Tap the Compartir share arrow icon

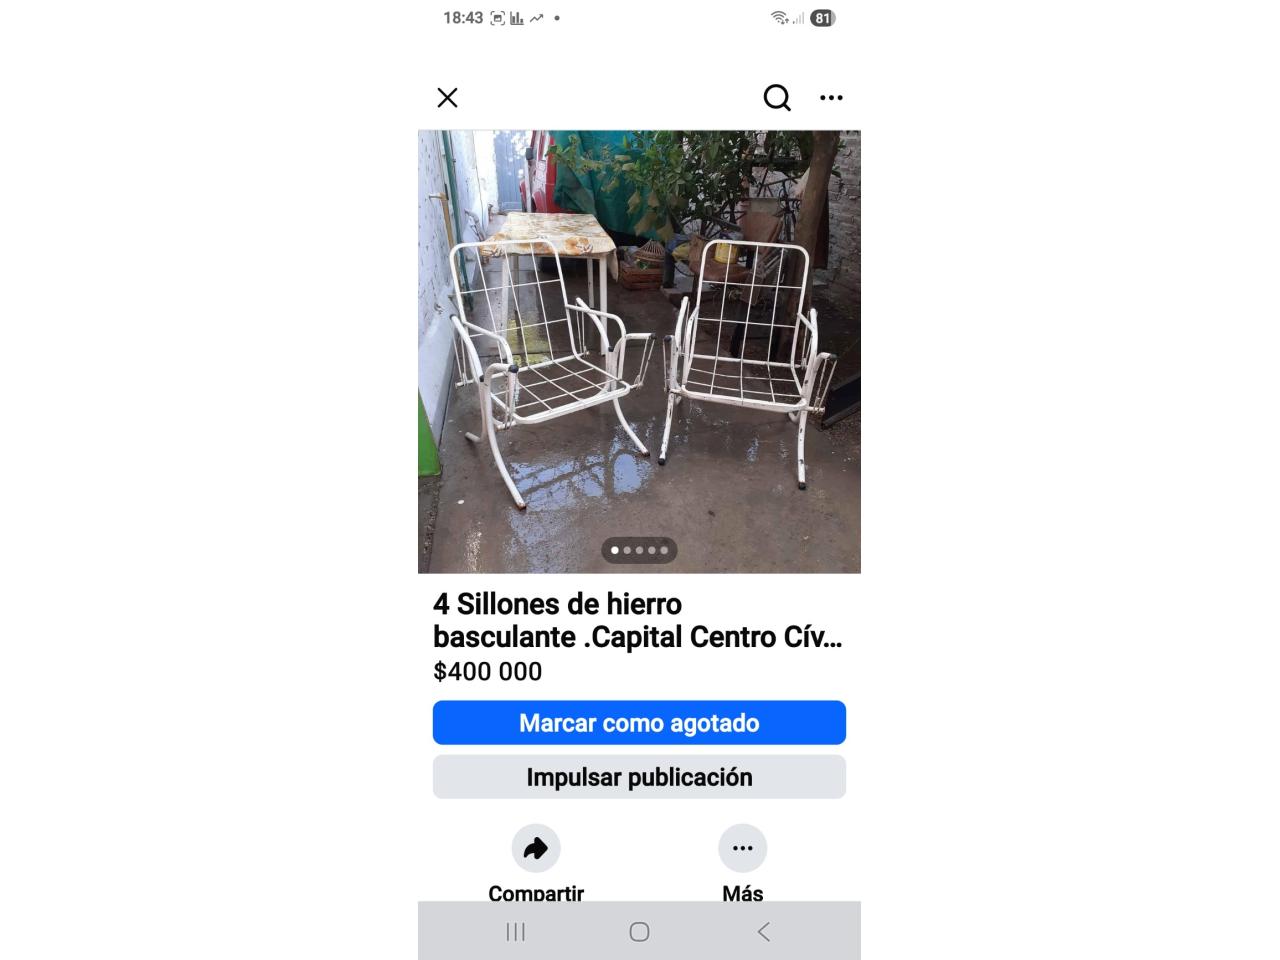pyautogui.click(x=536, y=848)
